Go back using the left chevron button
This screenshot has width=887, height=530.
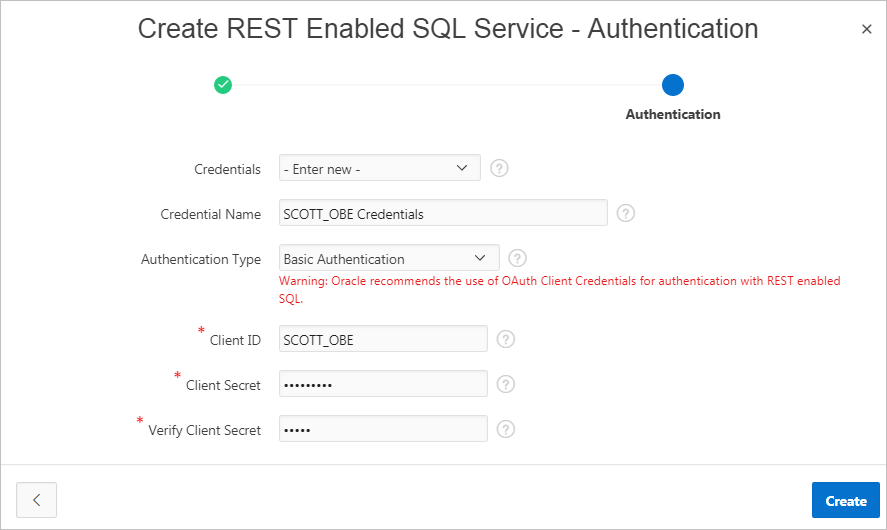point(36,500)
